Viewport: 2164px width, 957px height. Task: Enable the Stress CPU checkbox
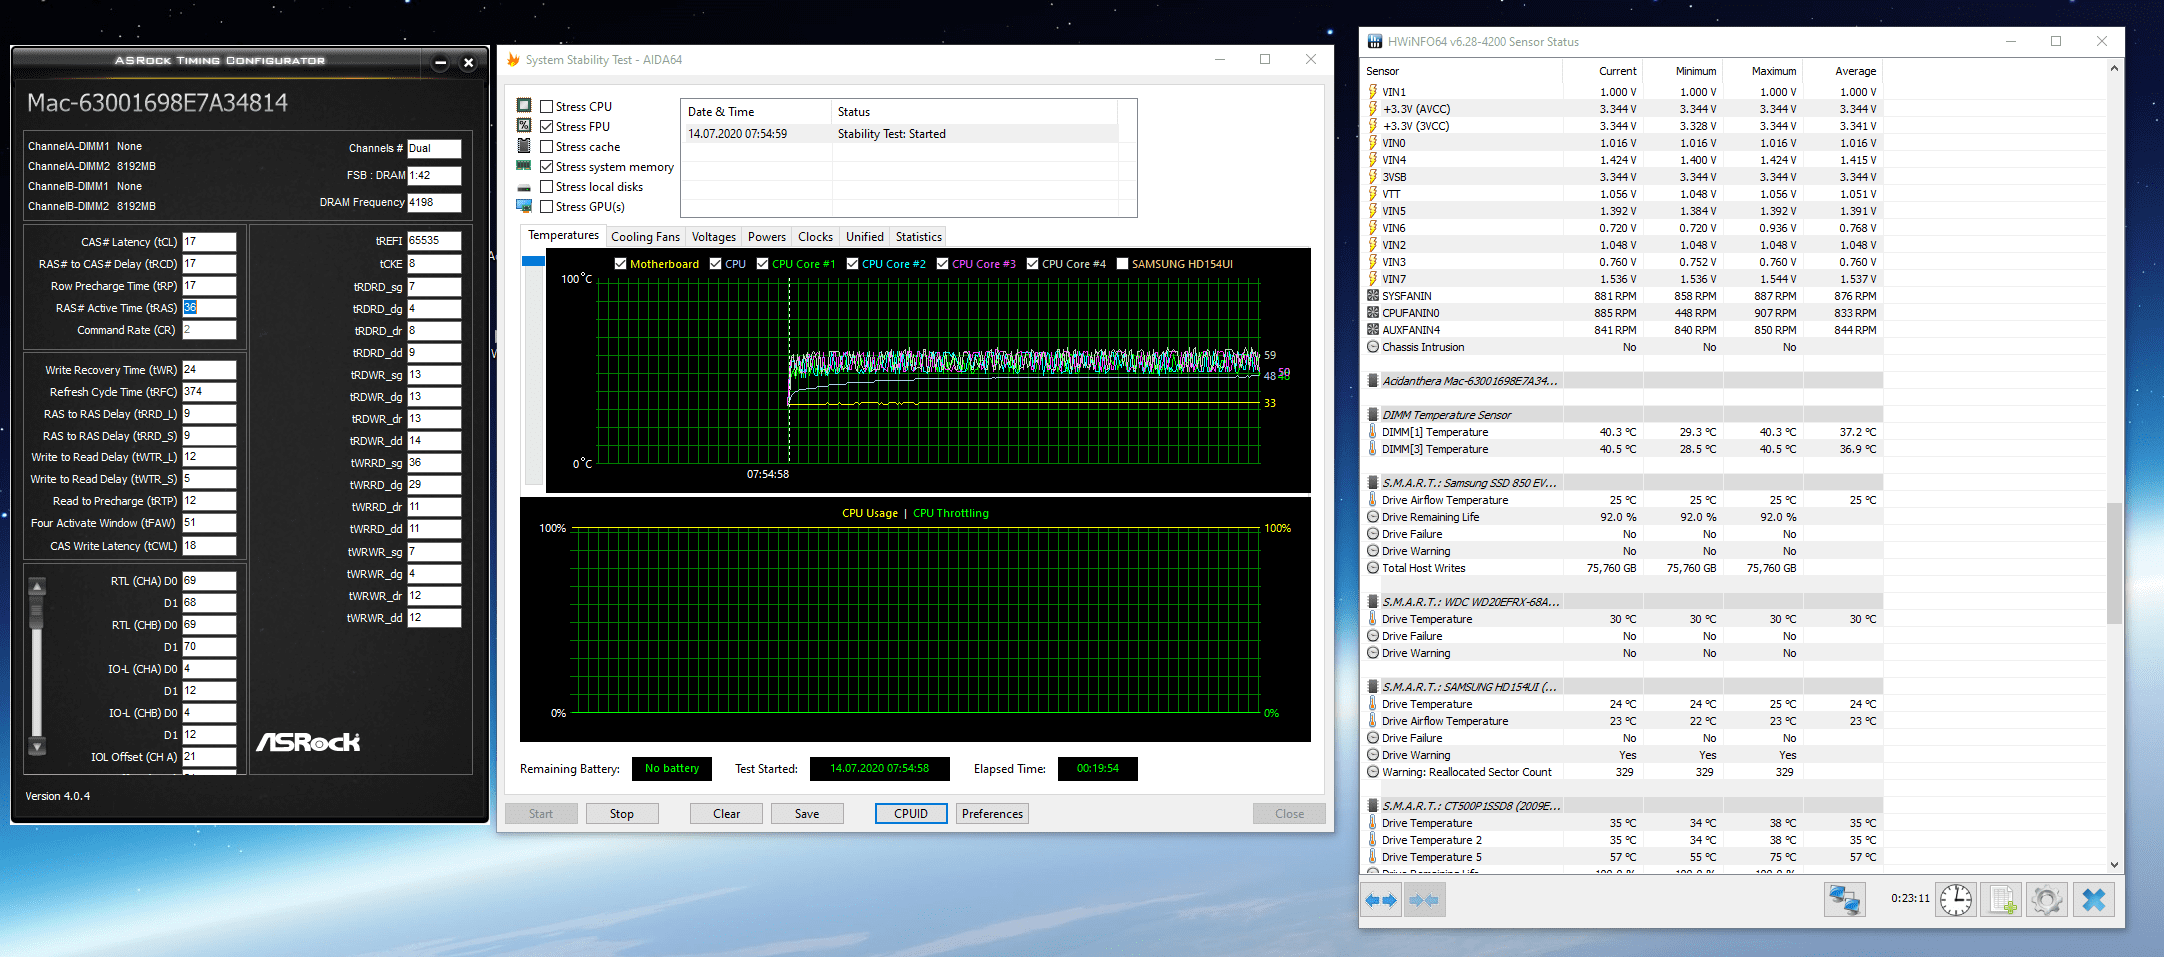tap(547, 106)
